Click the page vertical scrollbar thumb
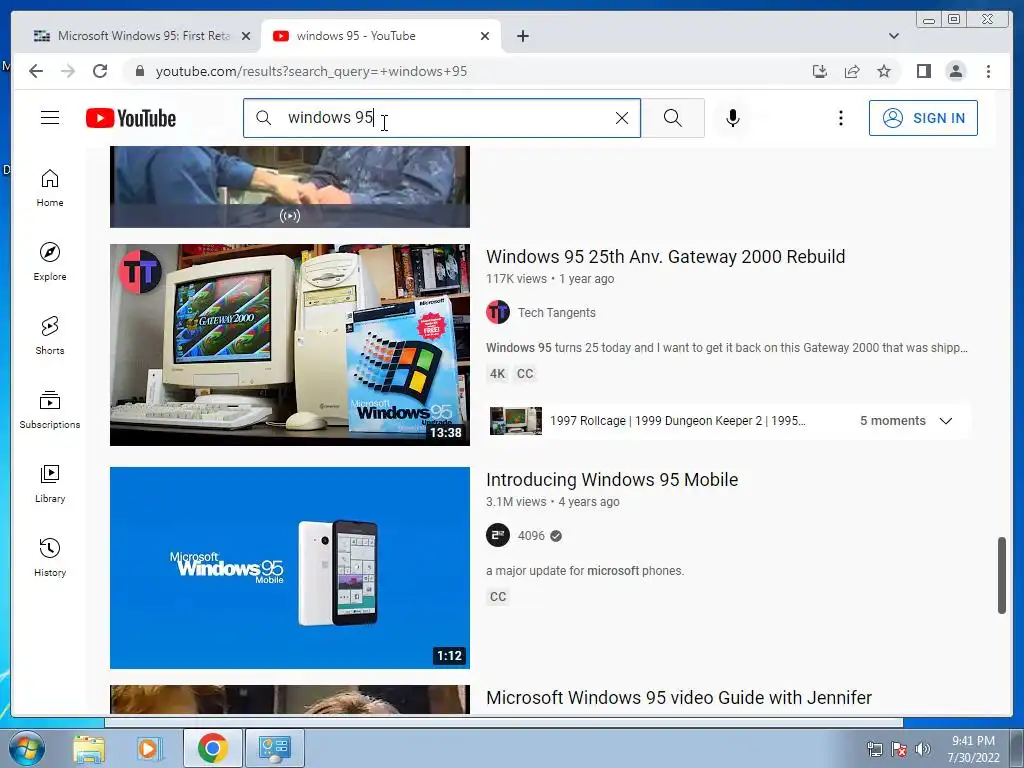 1002,575
